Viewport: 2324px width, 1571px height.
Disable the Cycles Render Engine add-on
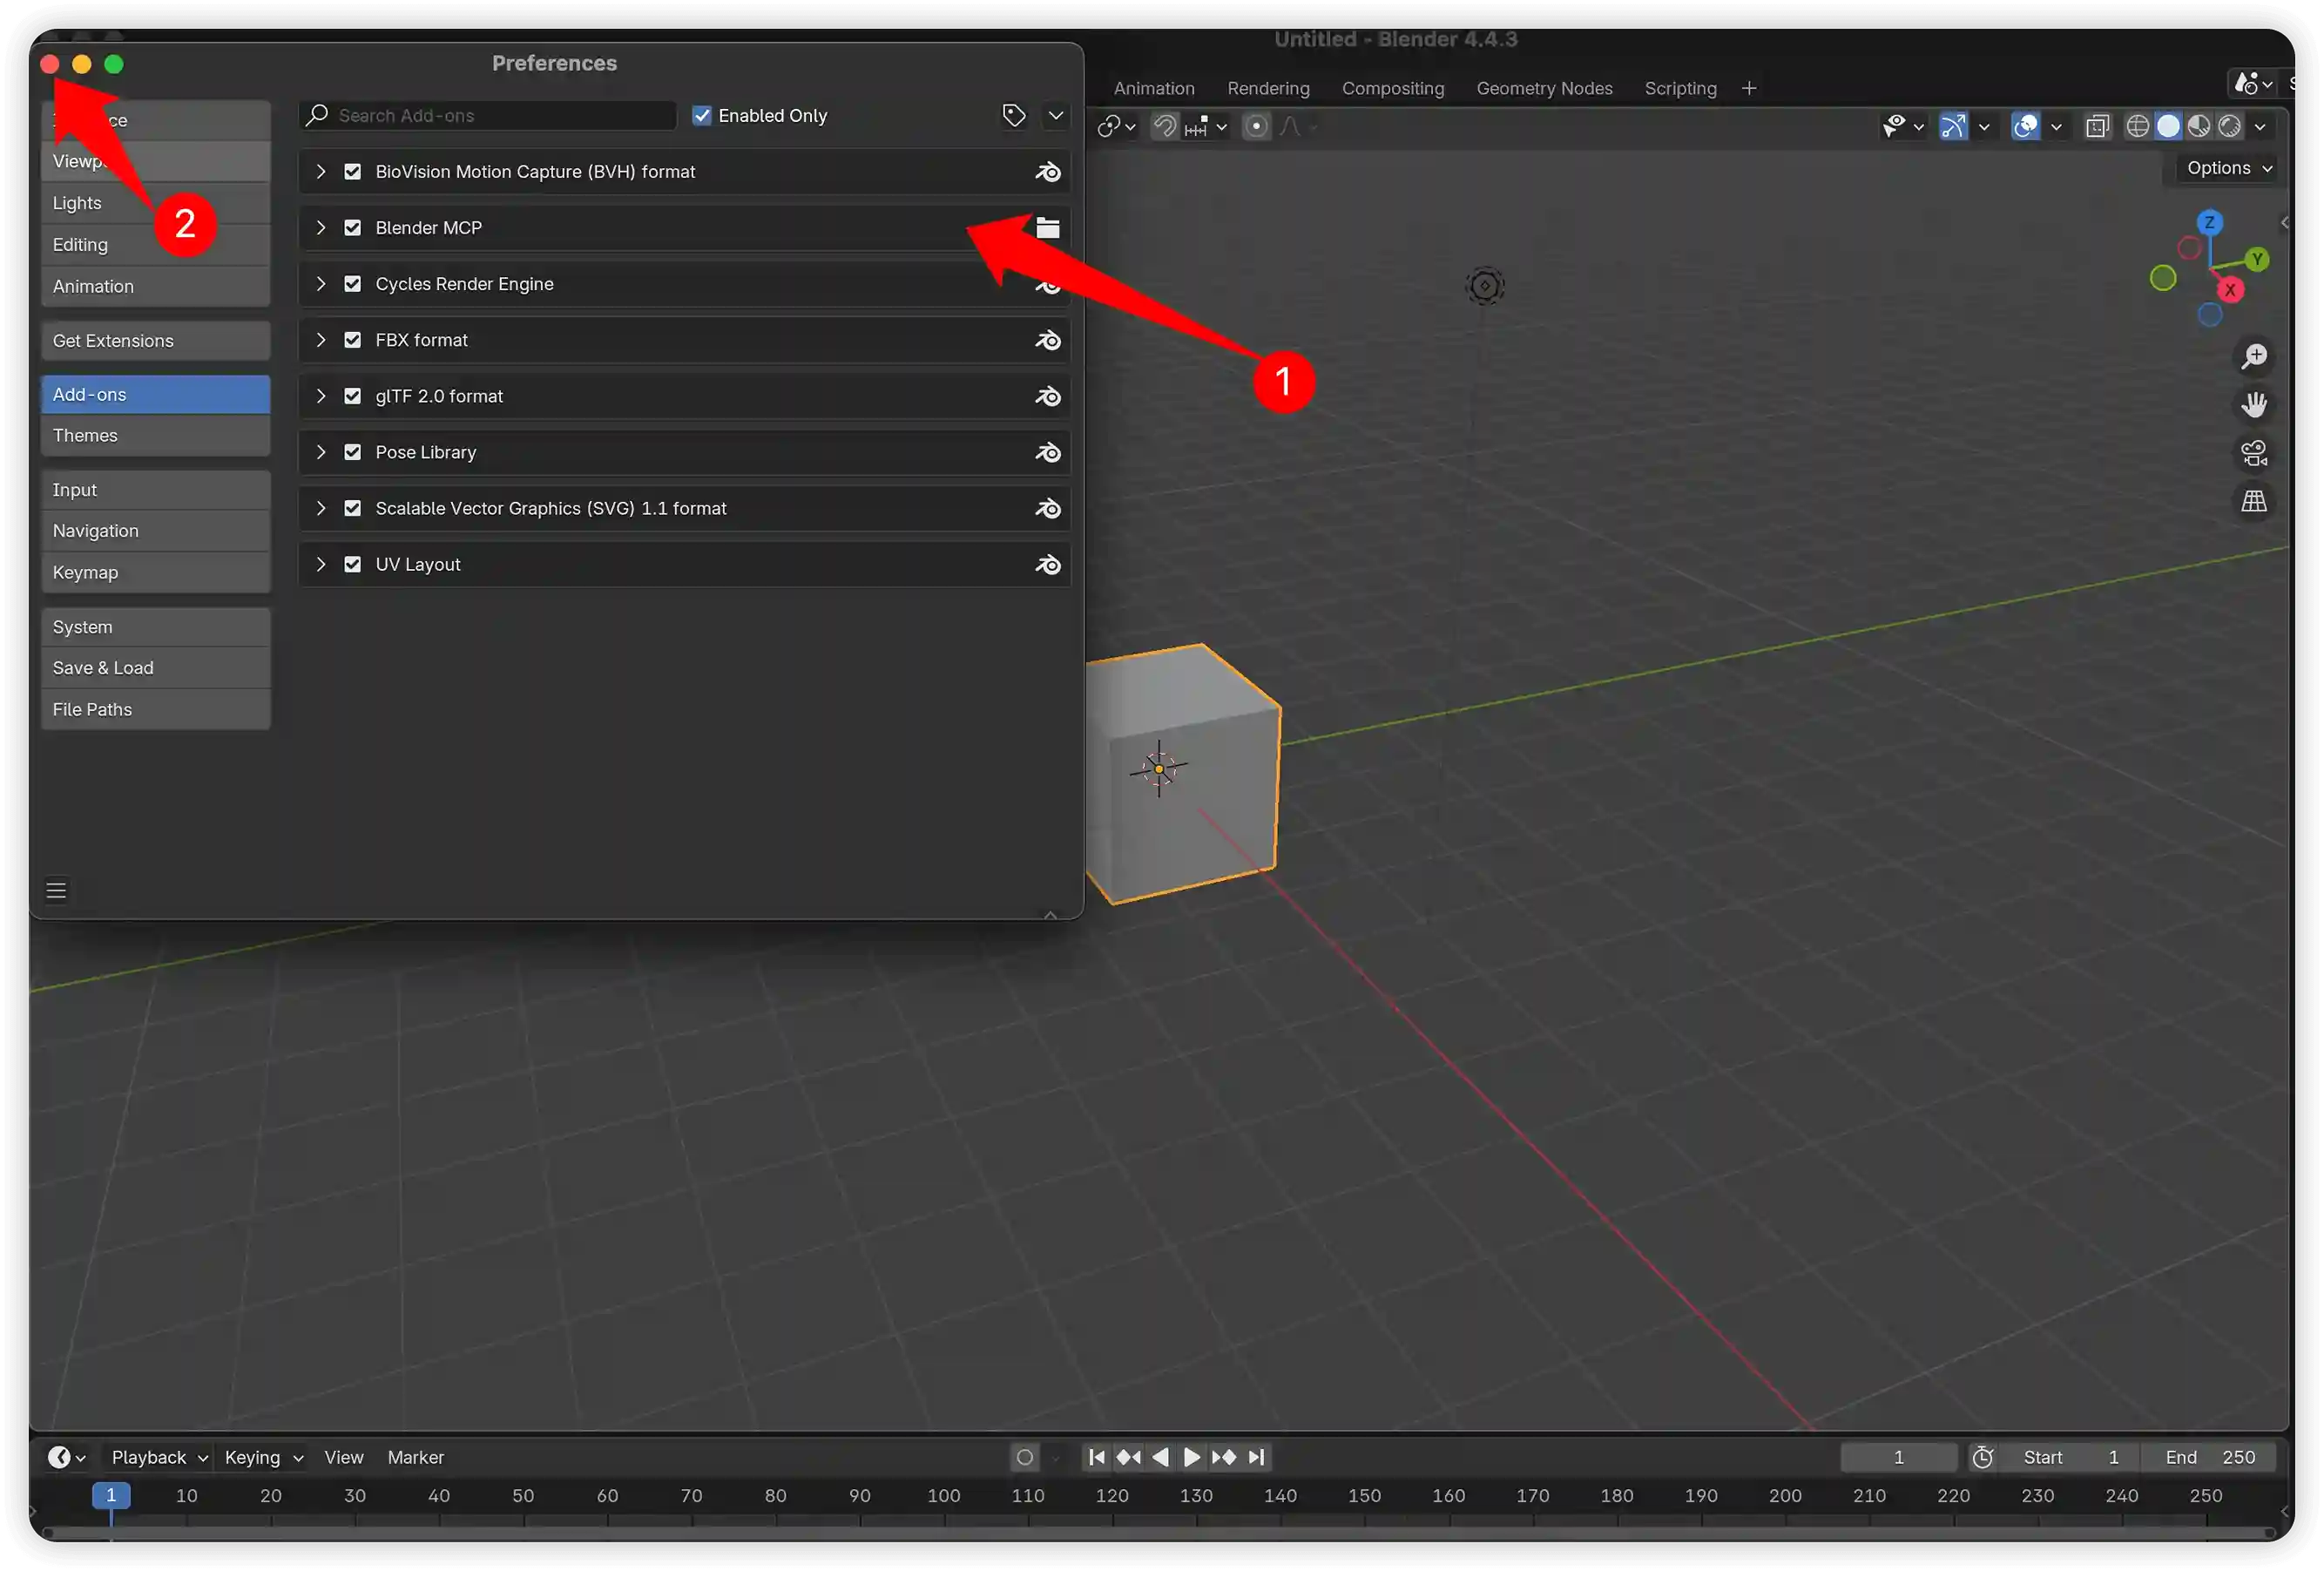pyautogui.click(x=352, y=284)
